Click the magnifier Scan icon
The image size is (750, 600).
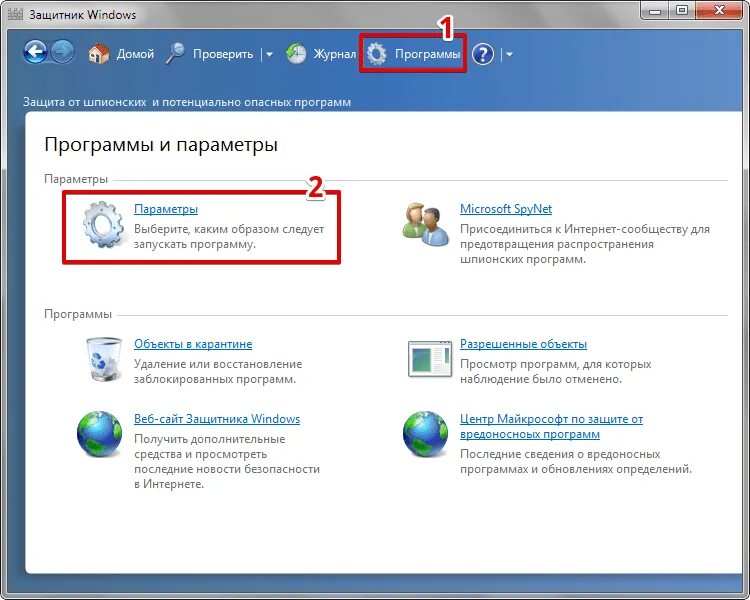[x=175, y=53]
